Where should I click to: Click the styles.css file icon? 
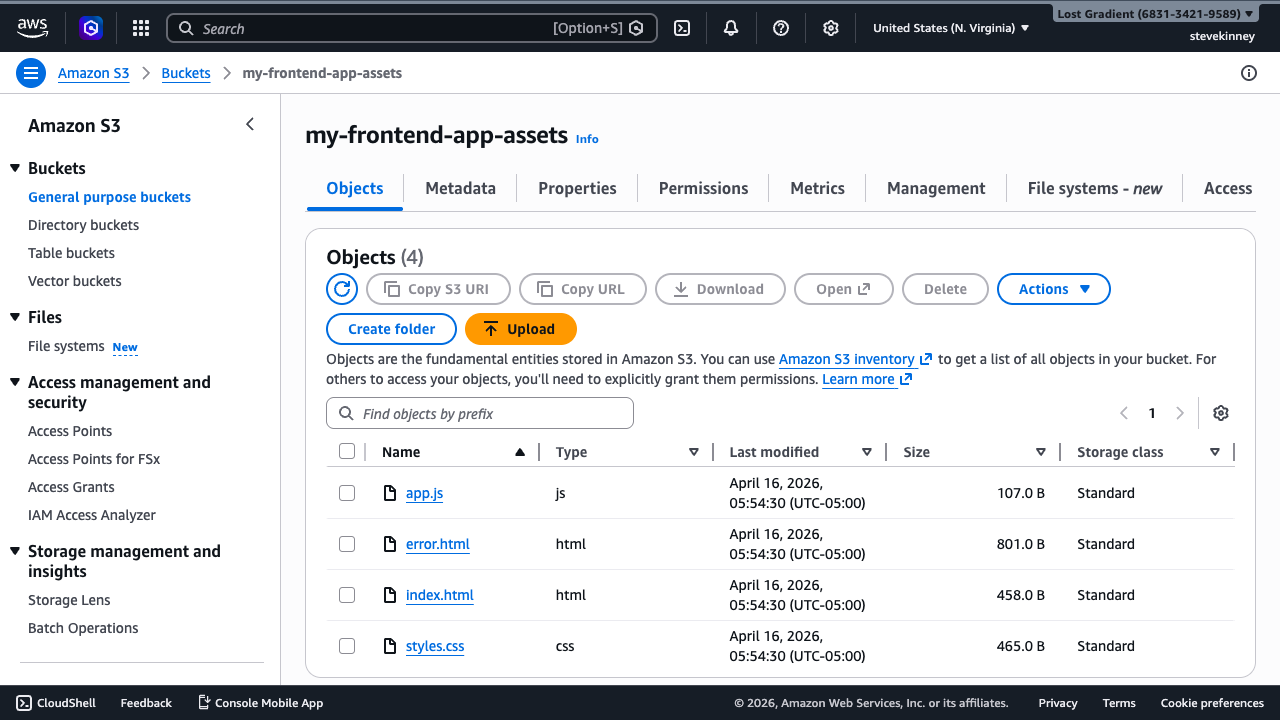pyautogui.click(x=391, y=646)
